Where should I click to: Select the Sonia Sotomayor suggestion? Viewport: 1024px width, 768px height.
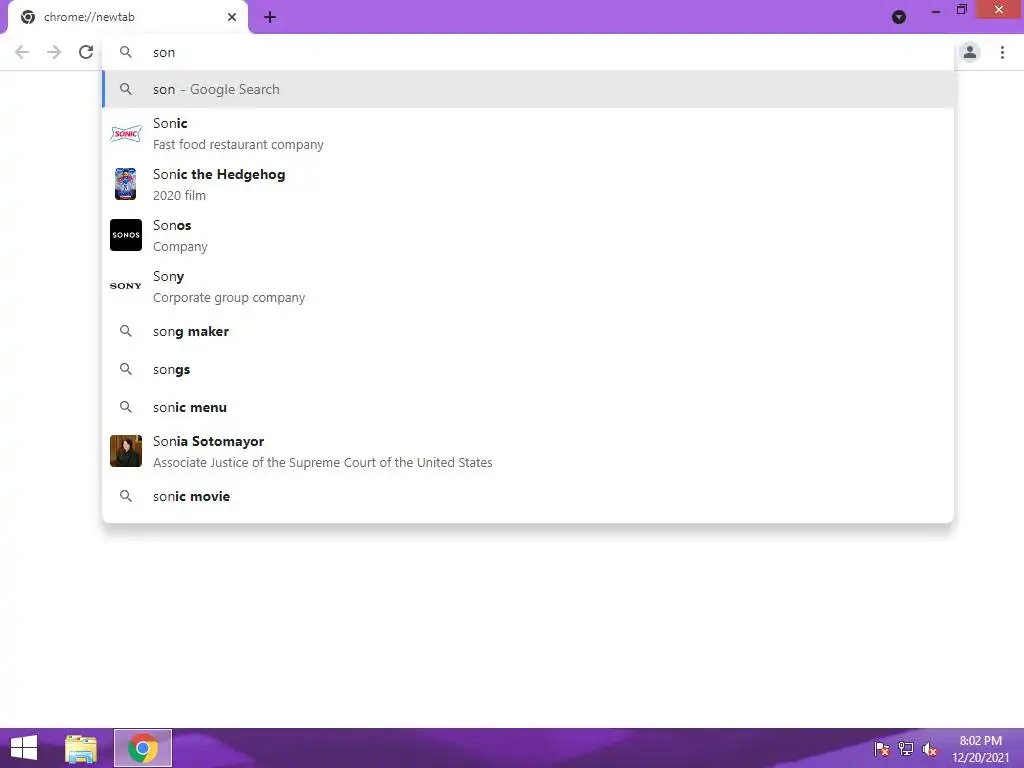coord(528,452)
